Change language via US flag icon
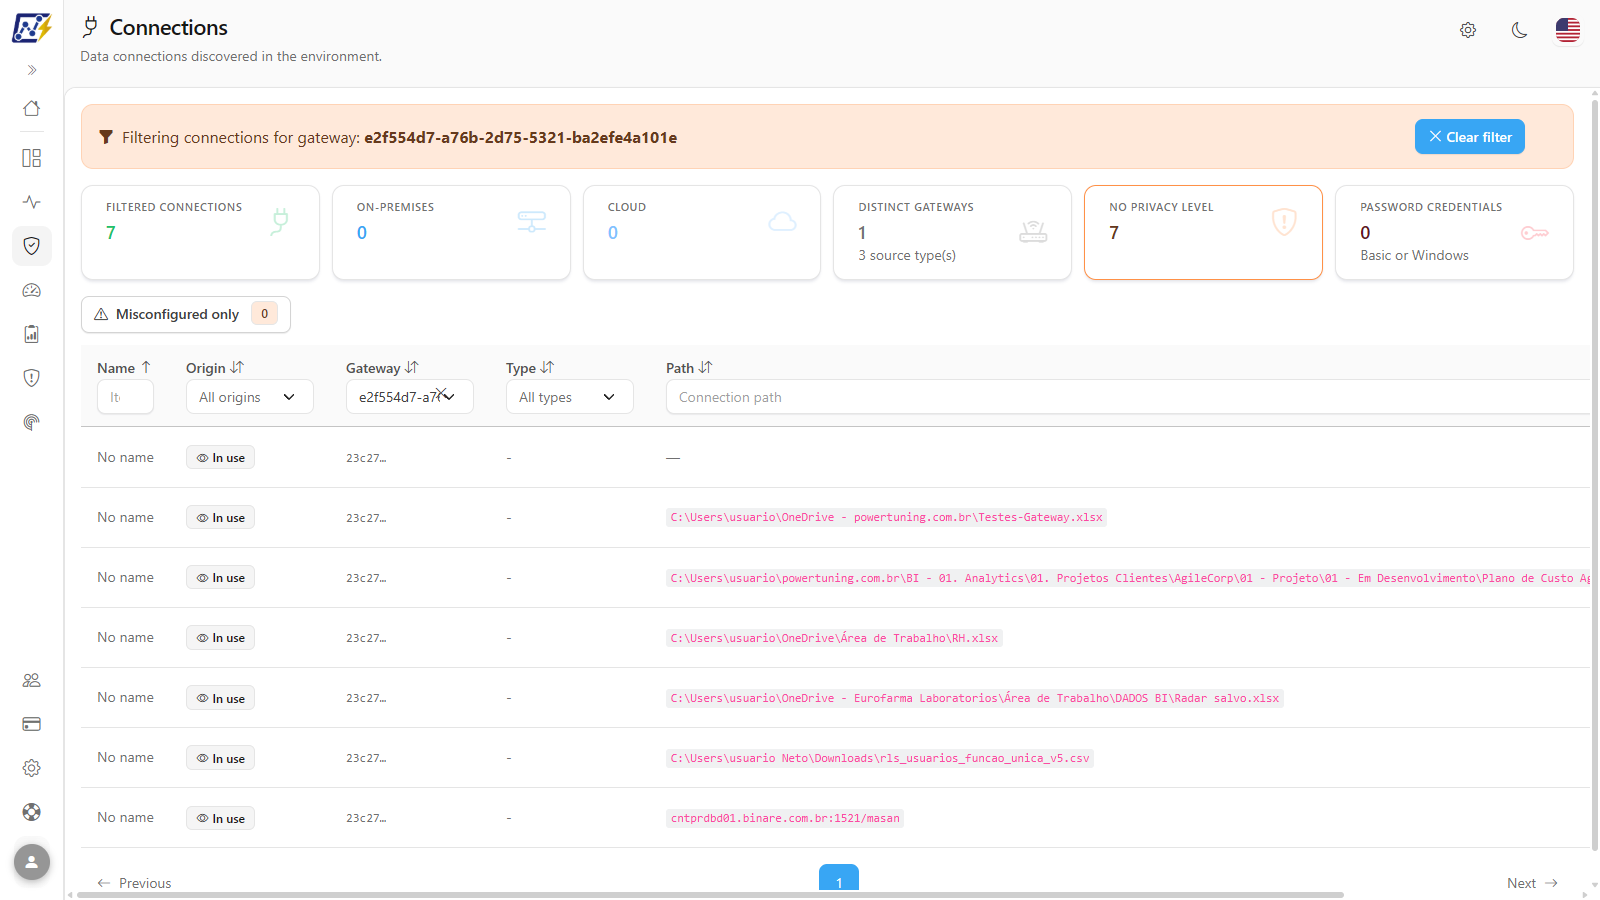This screenshot has width=1600, height=900. pos(1568,30)
